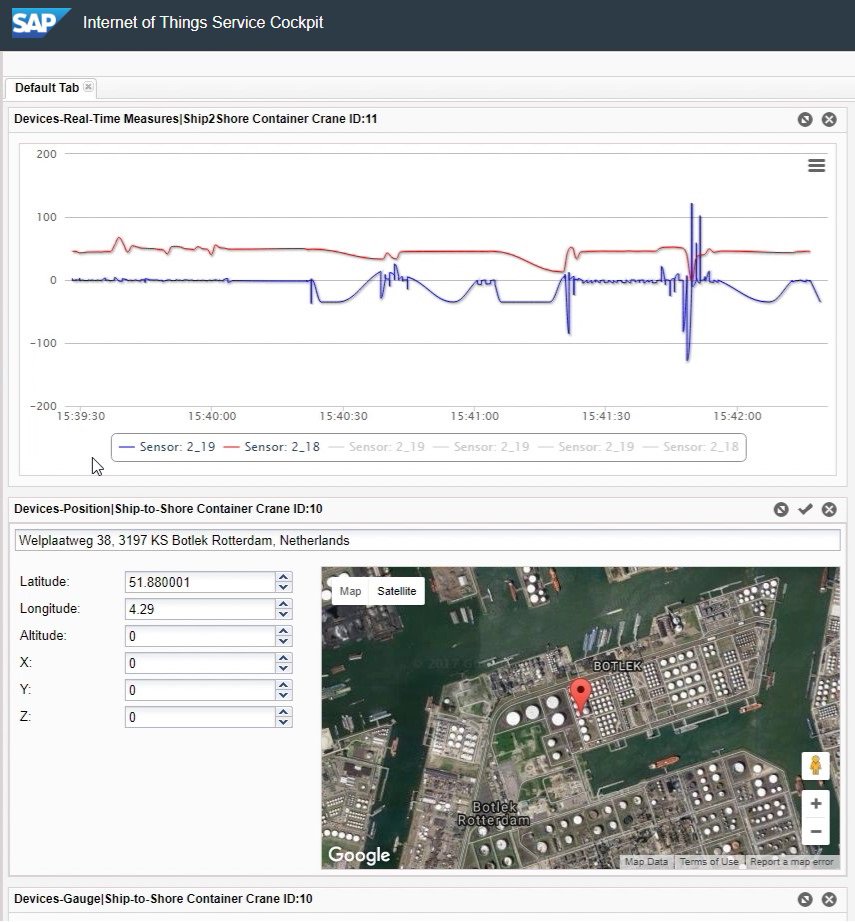Viewport: 855px width, 922px height.
Task: Increase X value with up arrow
Action: 283,659
